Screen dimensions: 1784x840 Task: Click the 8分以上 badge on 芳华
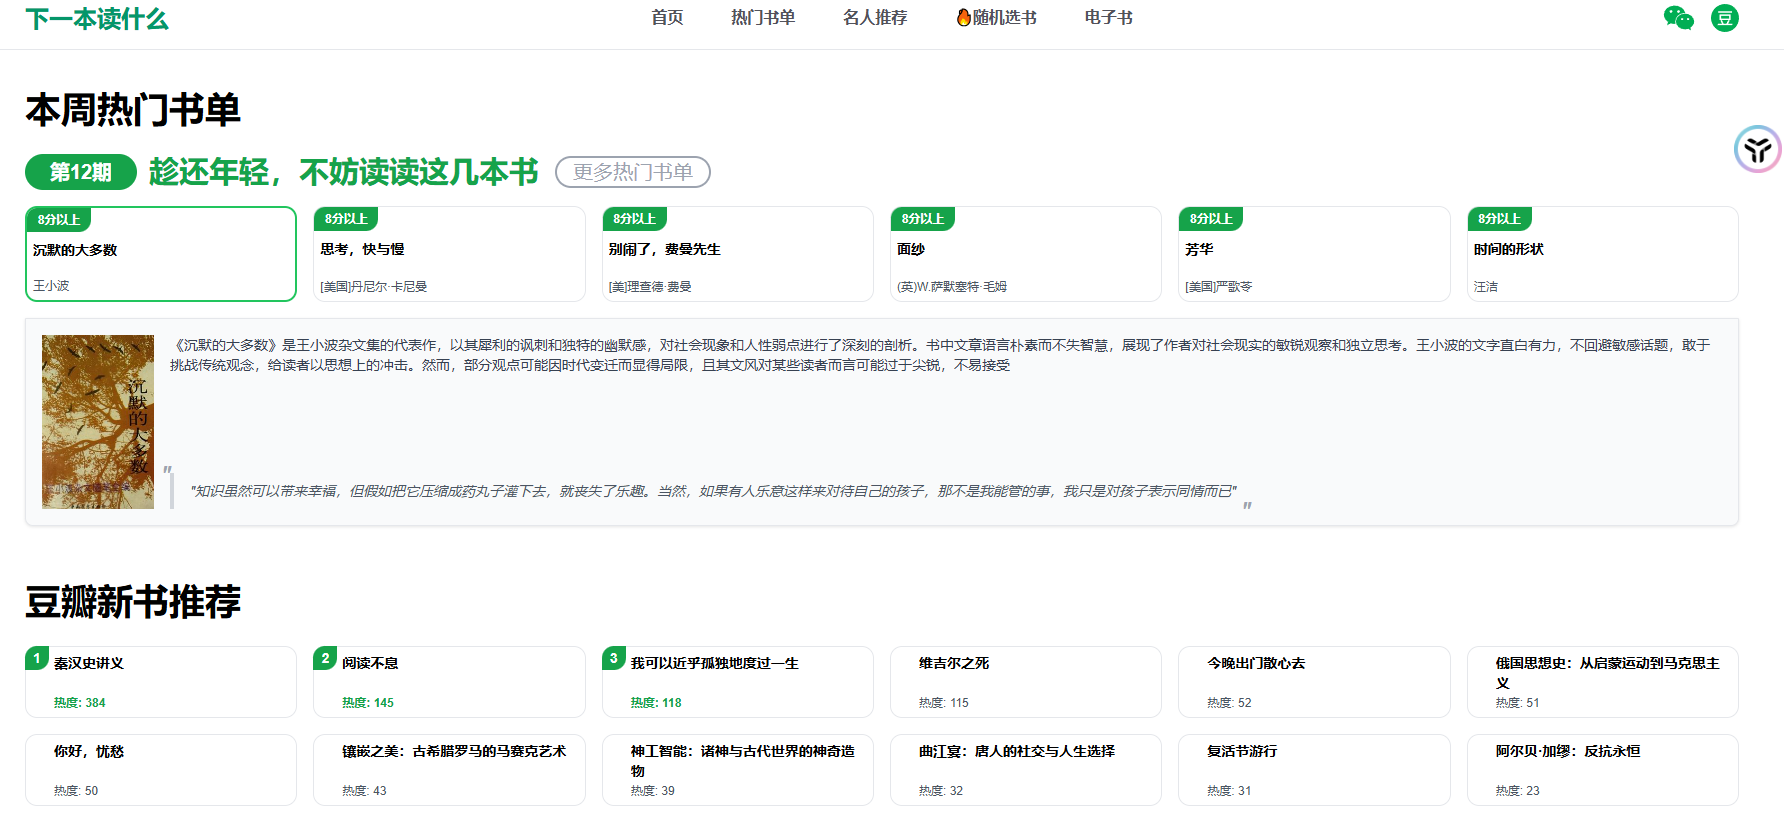pyautogui.click(x=1211, y=218)
